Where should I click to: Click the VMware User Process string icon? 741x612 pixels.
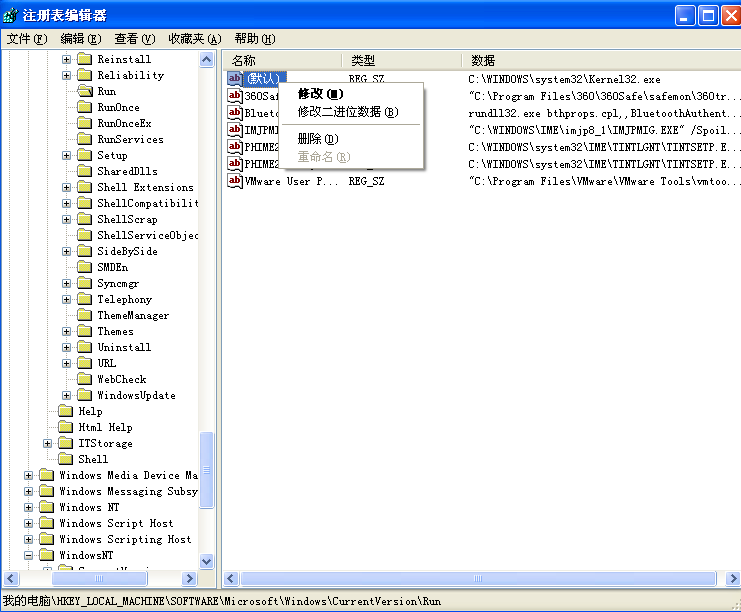tap(235, 181)
